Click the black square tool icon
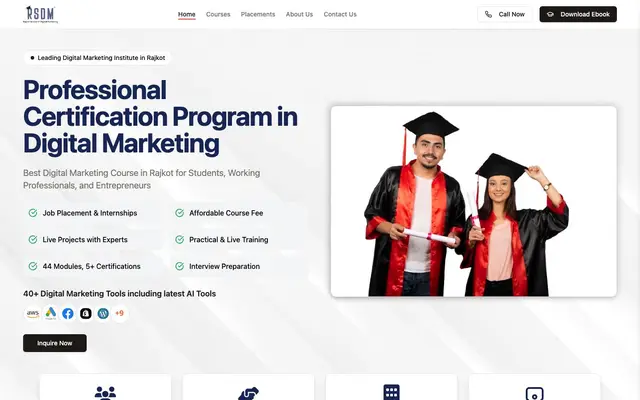This screenshot has height=400, width=640. [x=86, y=313]
